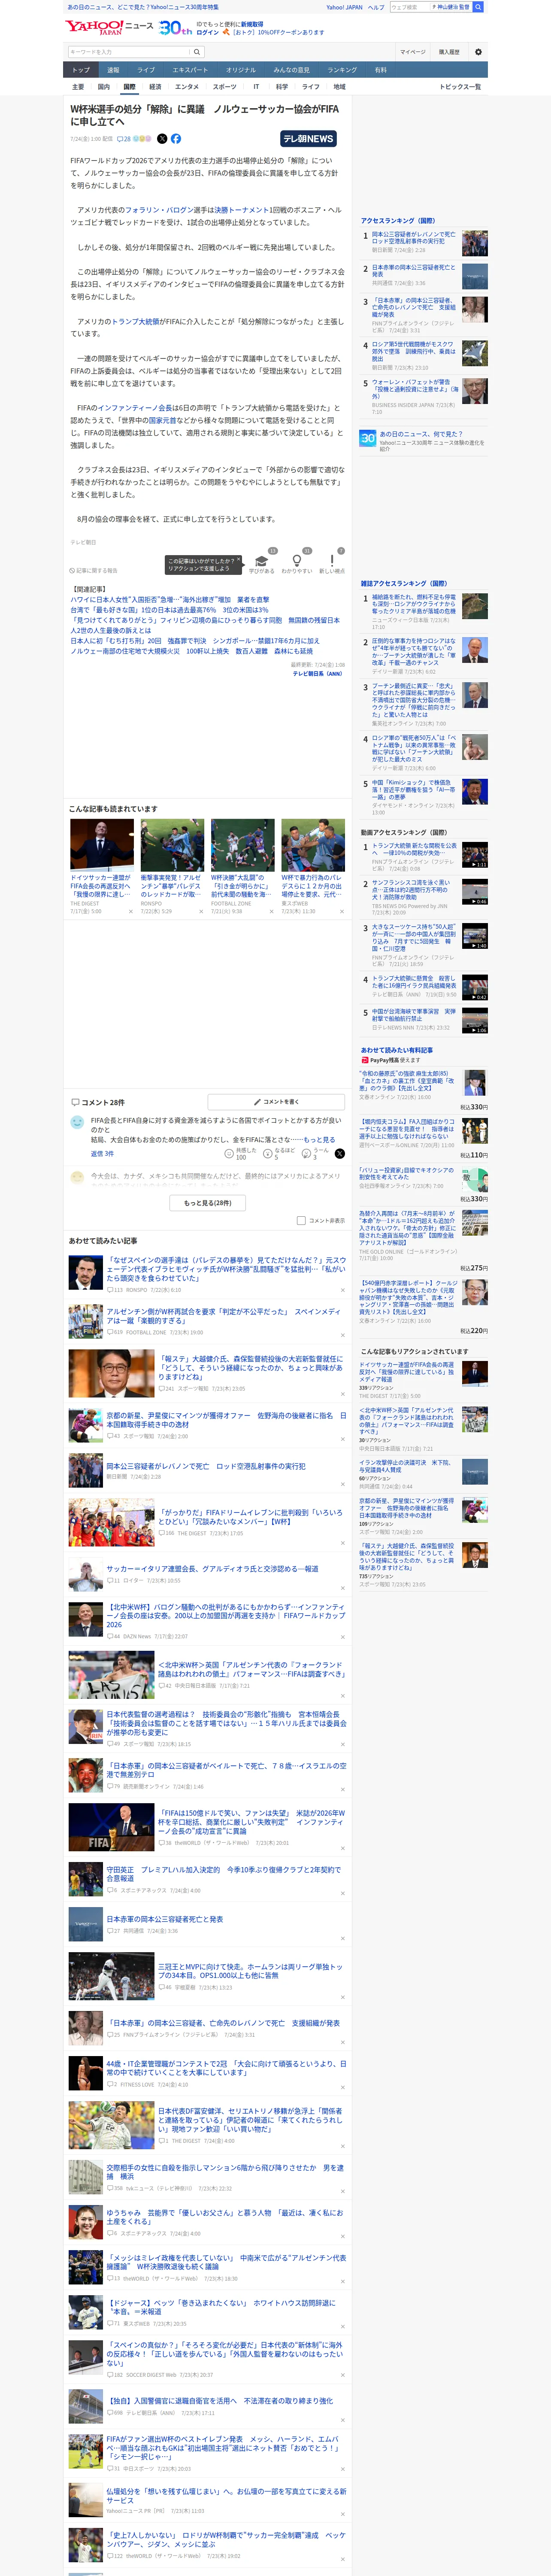Screen dimensions: 551x2576
Task: Select the 国際 category
Action: click(x=129, y=87)
